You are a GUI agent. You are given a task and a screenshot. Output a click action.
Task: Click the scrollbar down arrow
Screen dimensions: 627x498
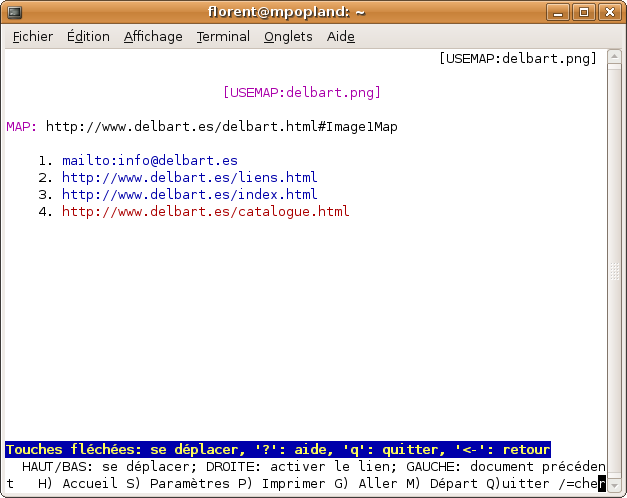click(x=614, y=486)
